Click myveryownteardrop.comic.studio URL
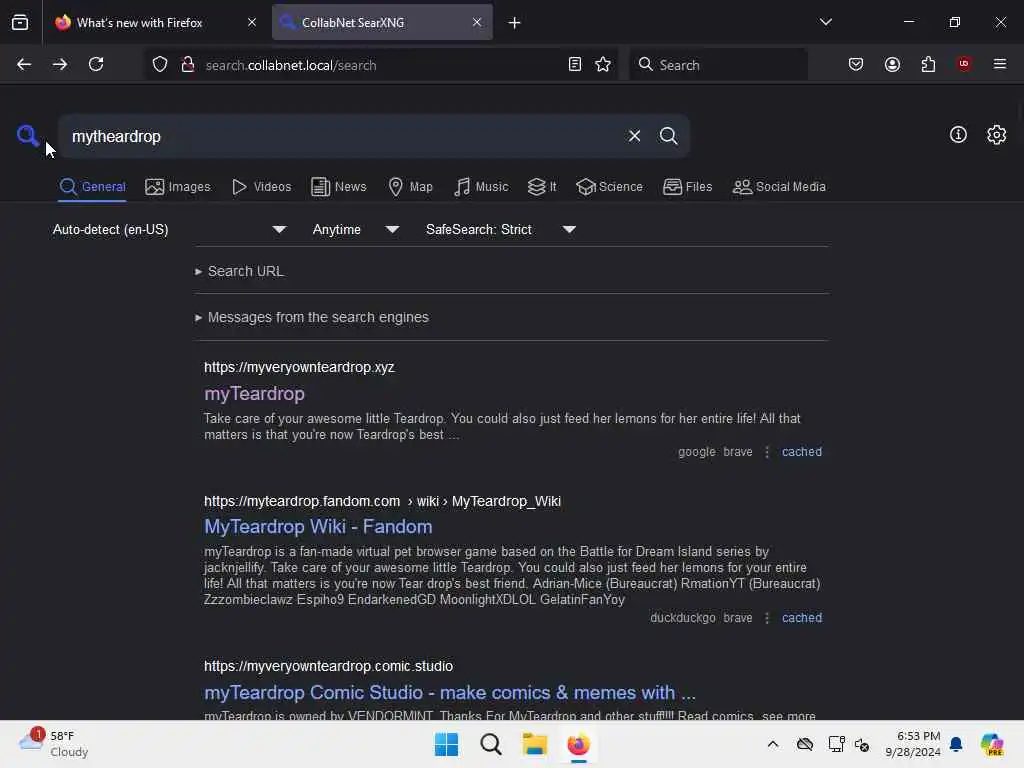This screenshot has width=1024, height=768. click(x=328, y=666)
